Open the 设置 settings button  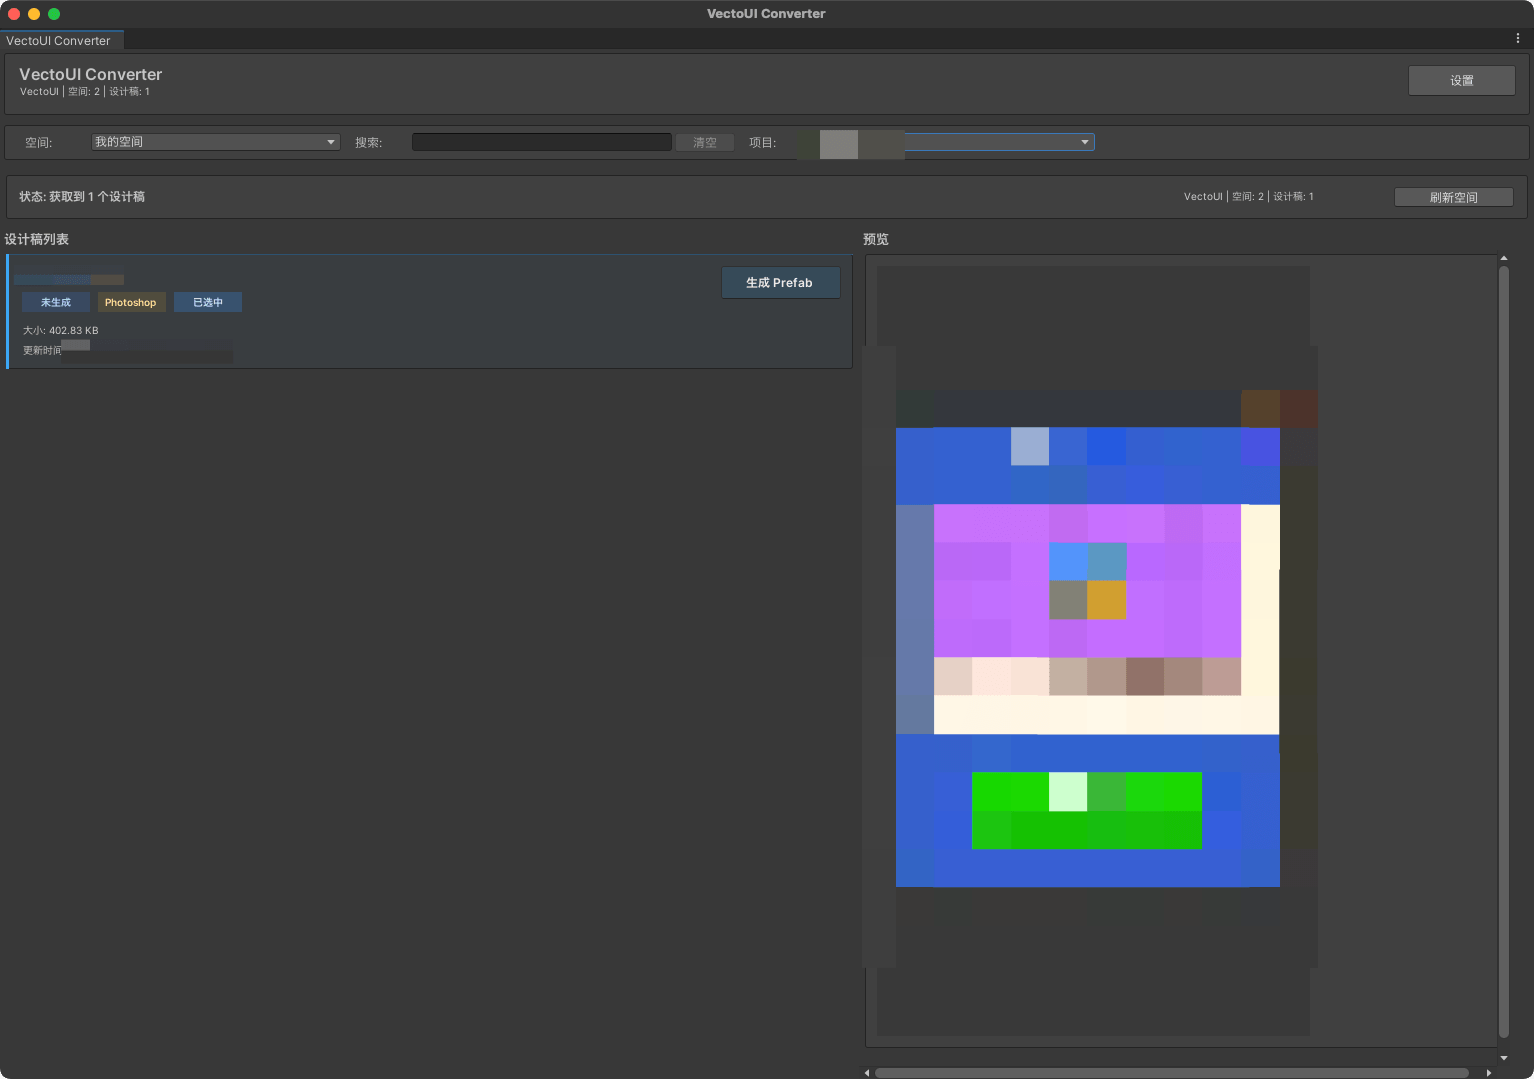point(1461,80)
